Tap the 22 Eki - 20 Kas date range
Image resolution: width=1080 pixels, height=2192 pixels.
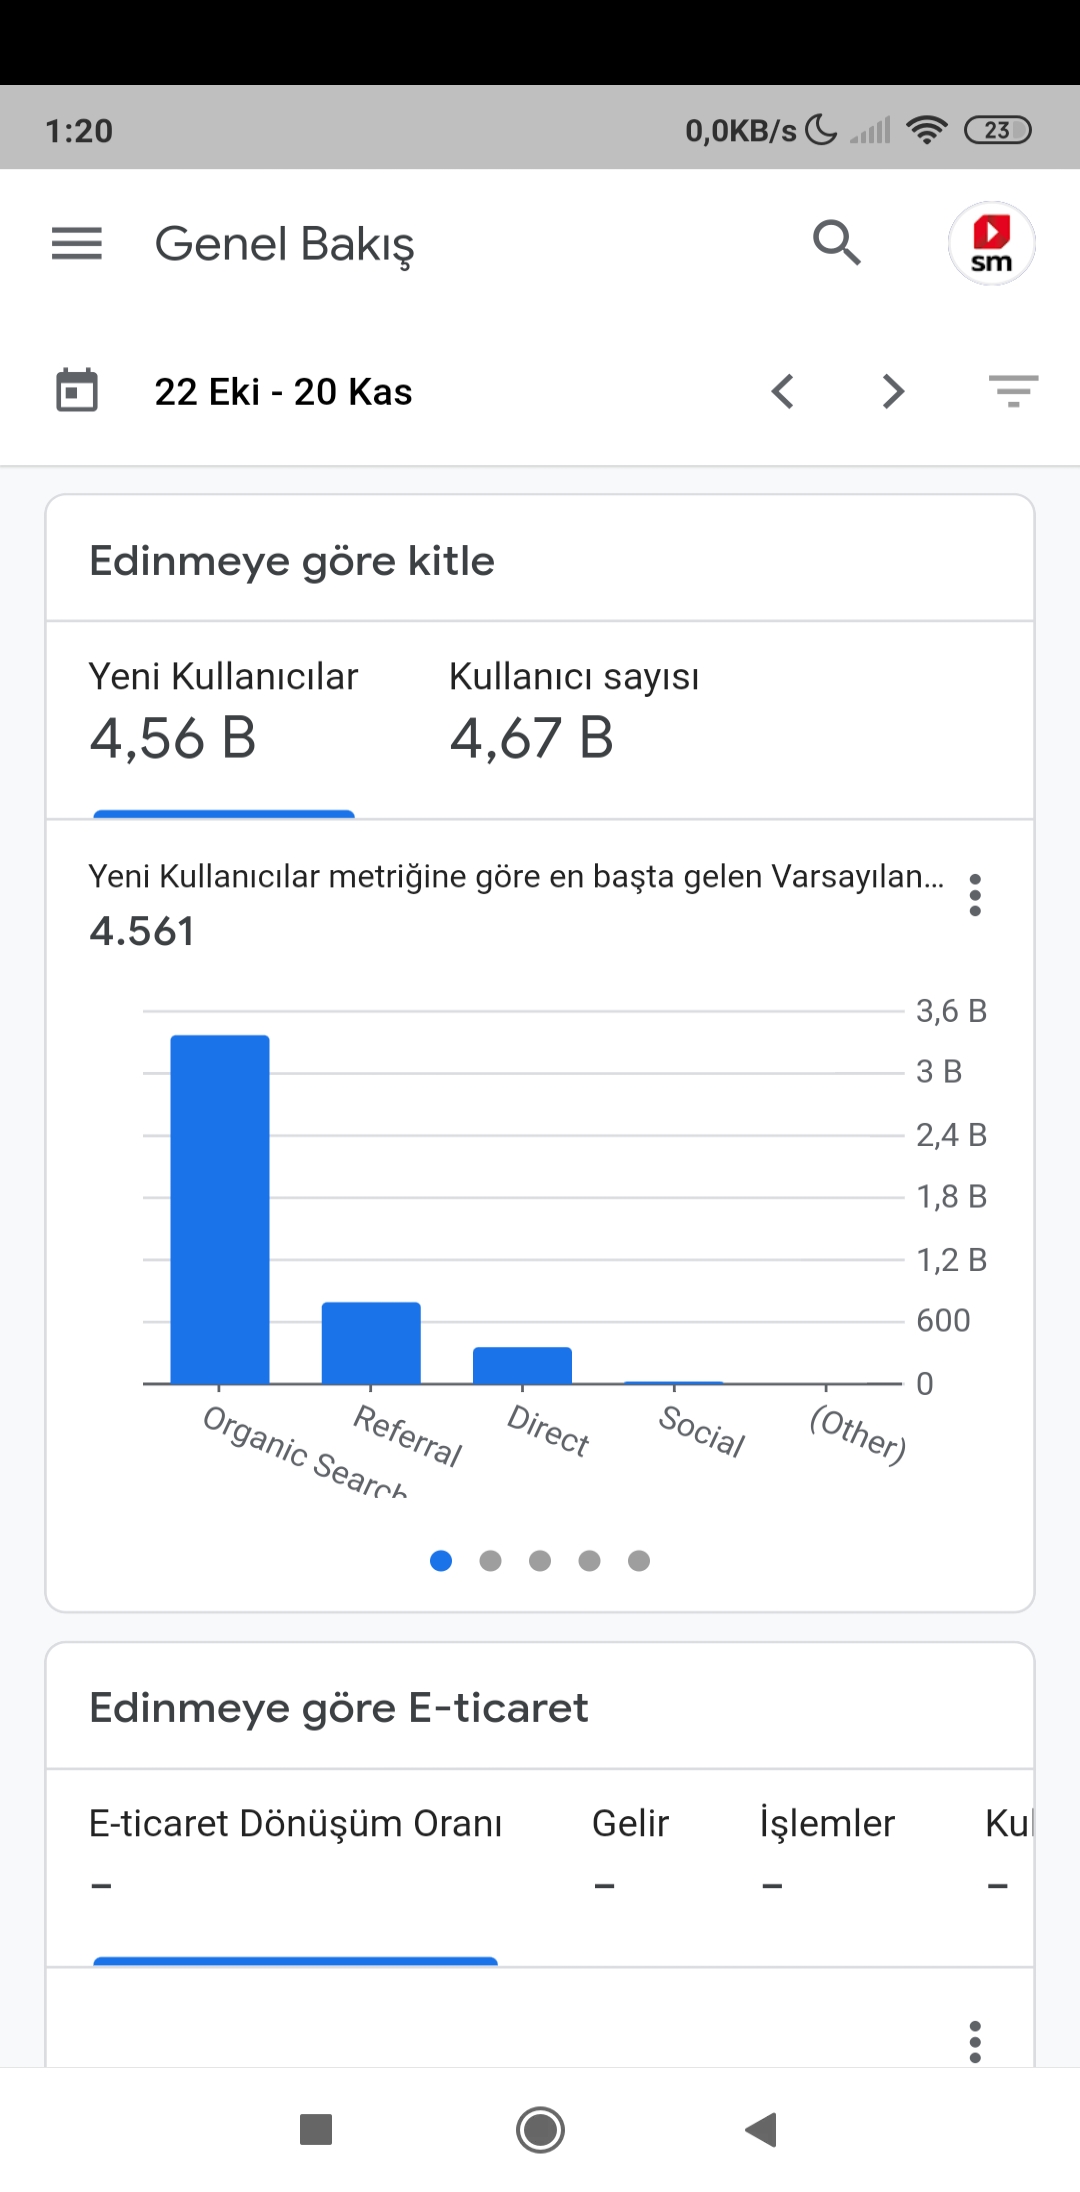(x=283, y=392)
